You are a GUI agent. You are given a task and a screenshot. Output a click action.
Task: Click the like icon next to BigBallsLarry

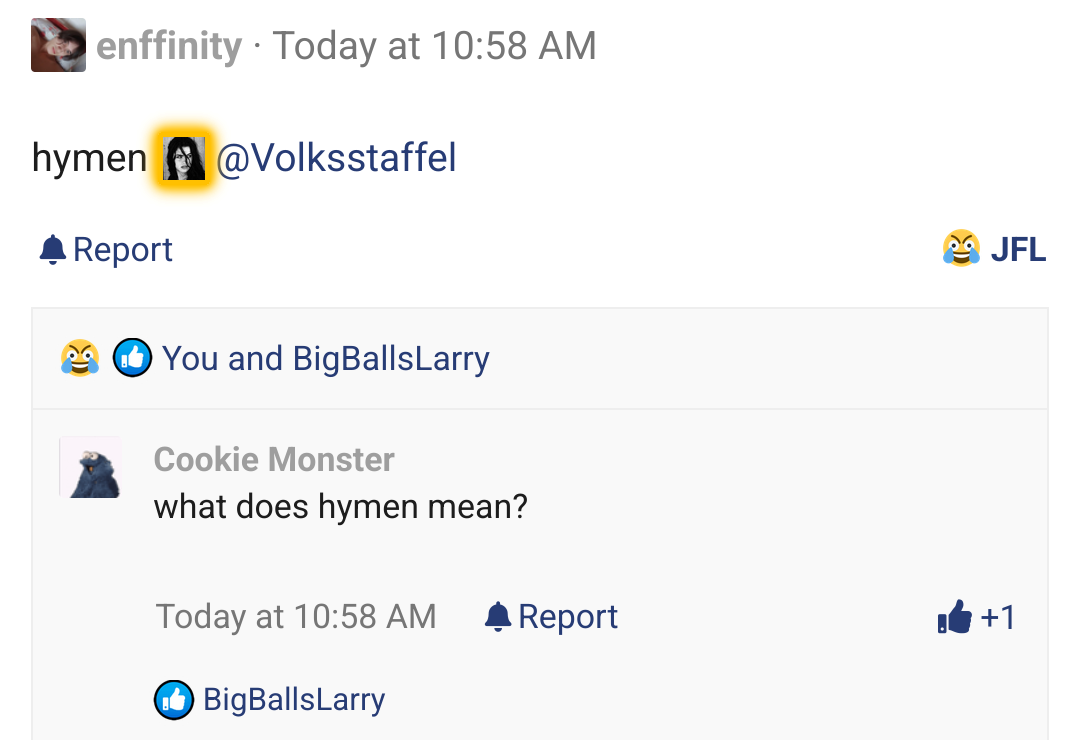174,699
